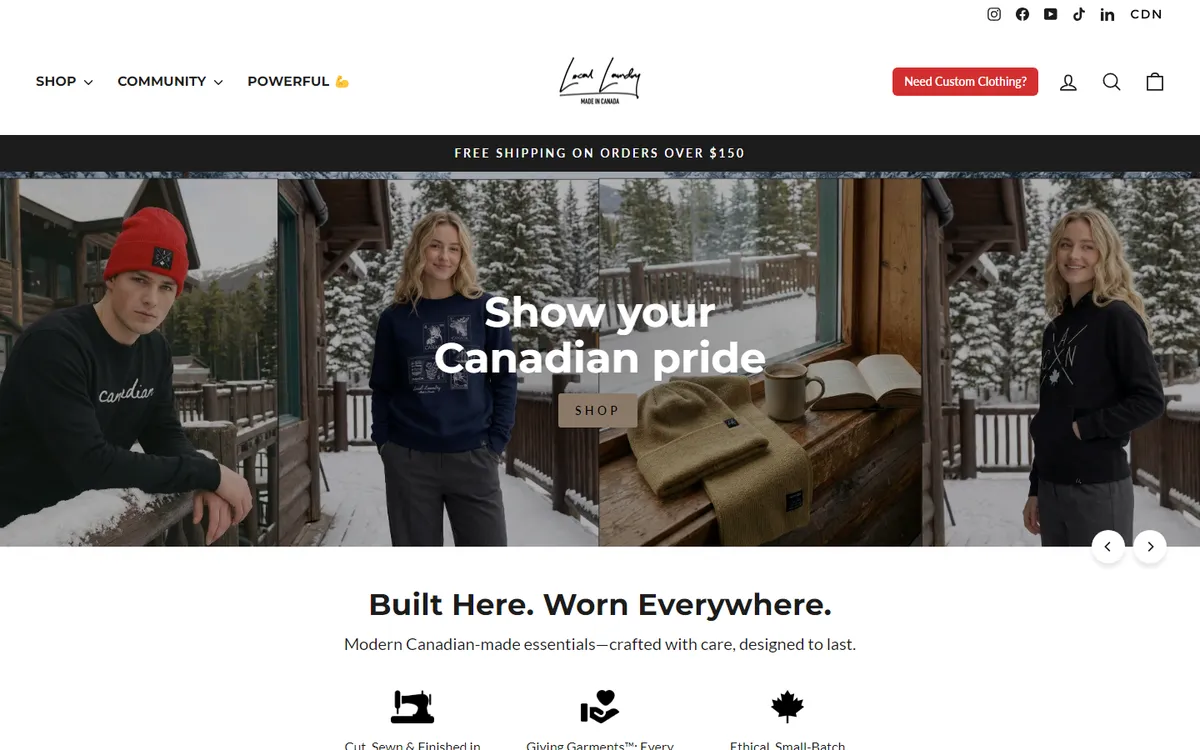Open the Instagram social link
This screenshot has width=1200, height=750.
[x=994, y=14]
